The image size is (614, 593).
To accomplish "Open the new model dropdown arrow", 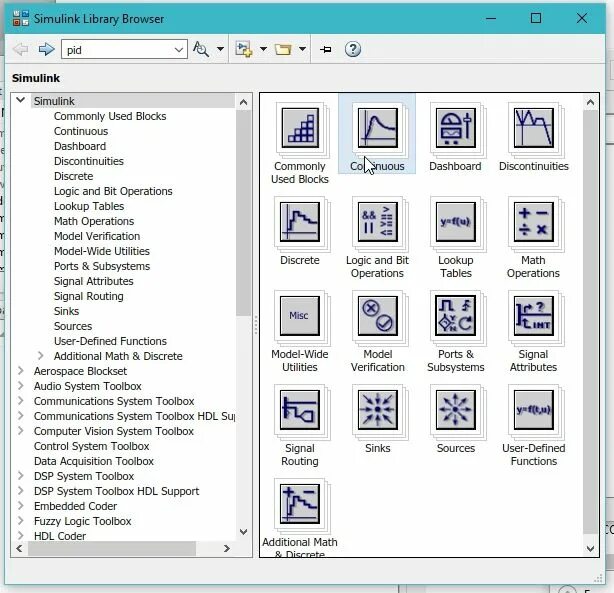I will coord(264,49).
